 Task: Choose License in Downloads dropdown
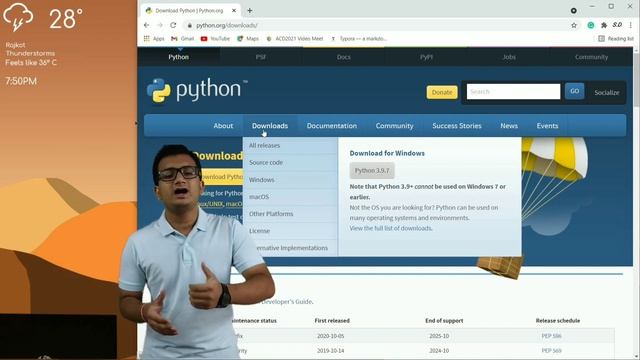point(290,231)
